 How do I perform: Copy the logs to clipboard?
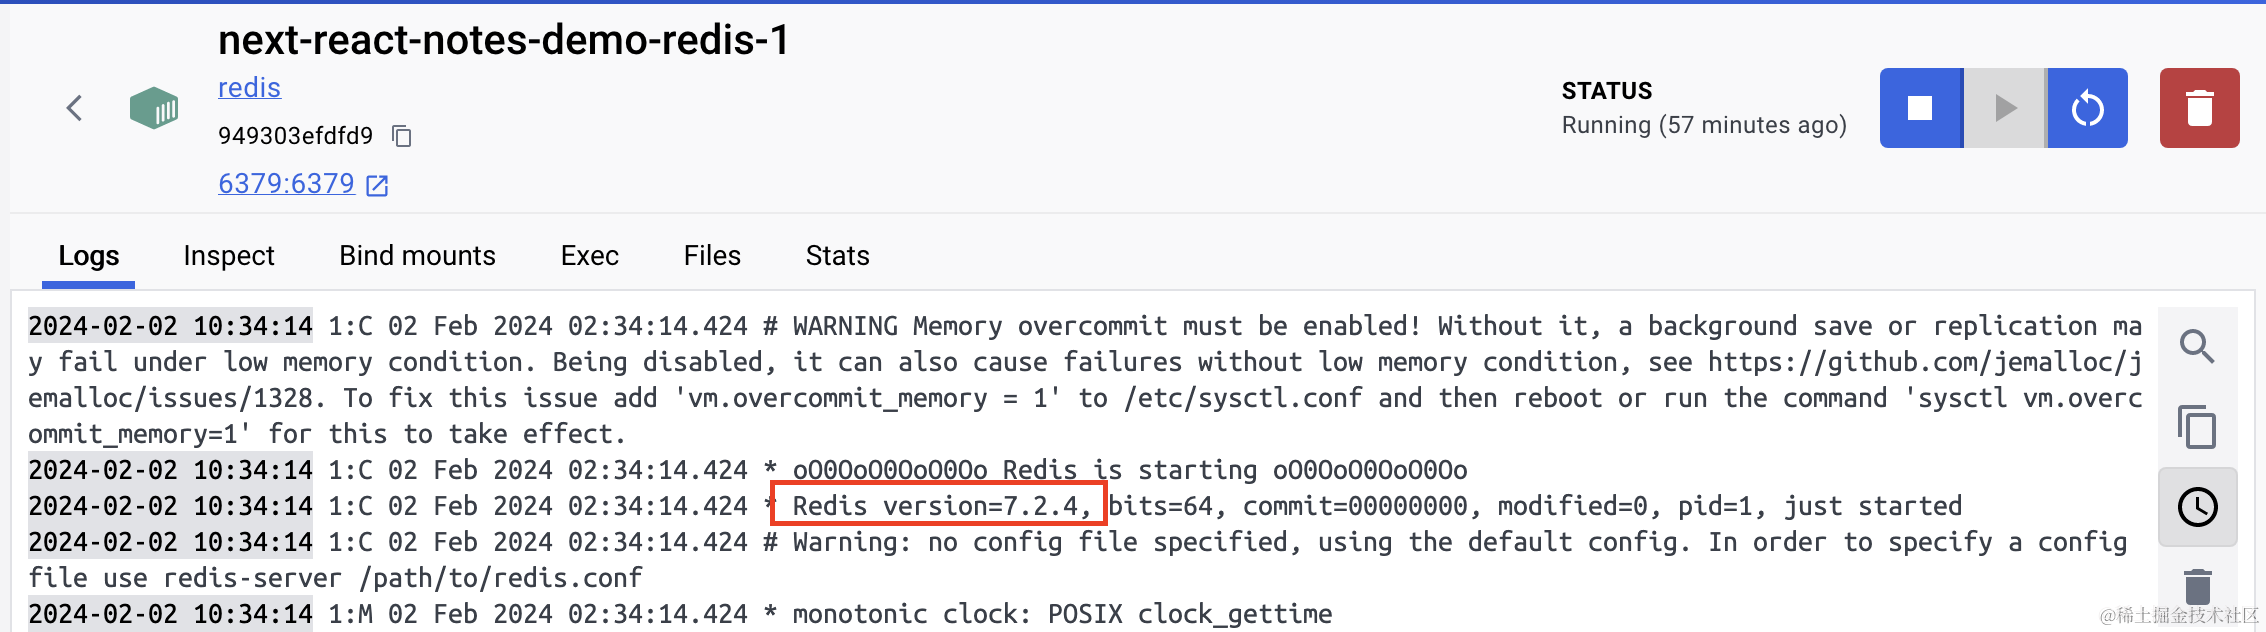pos(2197,427)
